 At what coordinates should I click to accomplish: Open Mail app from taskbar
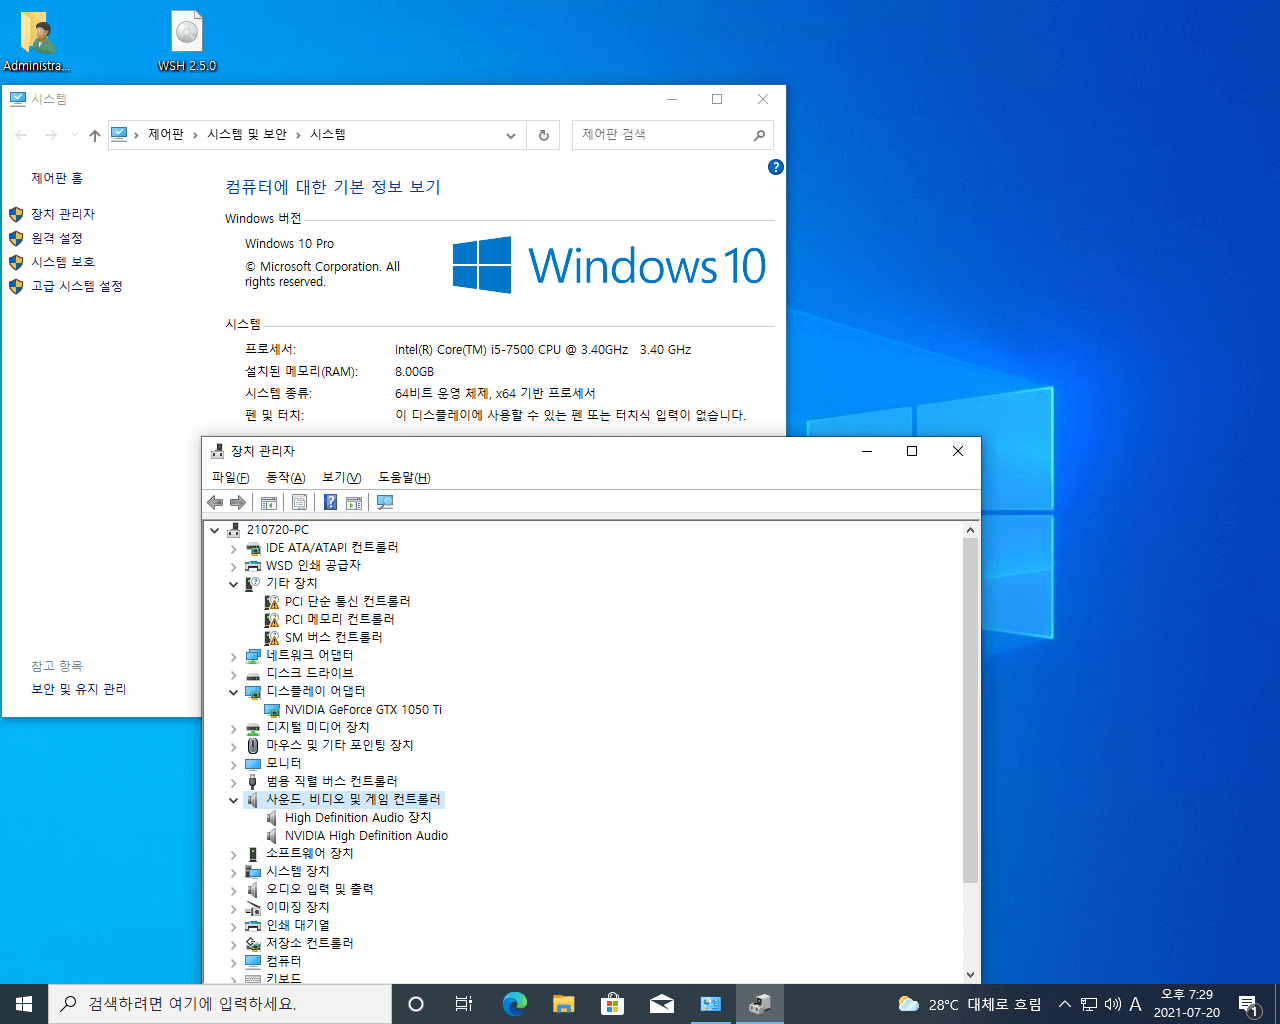point(662,1004)
